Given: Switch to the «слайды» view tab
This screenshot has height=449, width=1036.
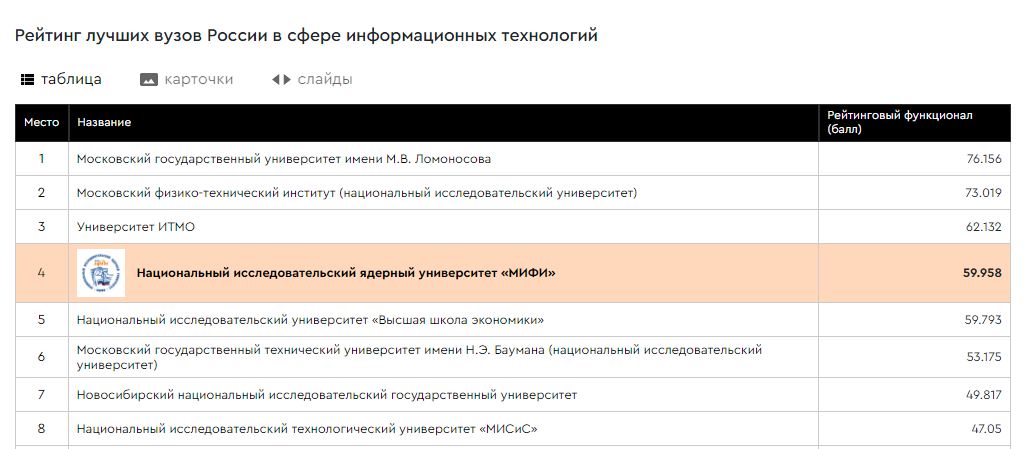Looking at the screenshot, I should pyautogui.click(x=312, y=80).
